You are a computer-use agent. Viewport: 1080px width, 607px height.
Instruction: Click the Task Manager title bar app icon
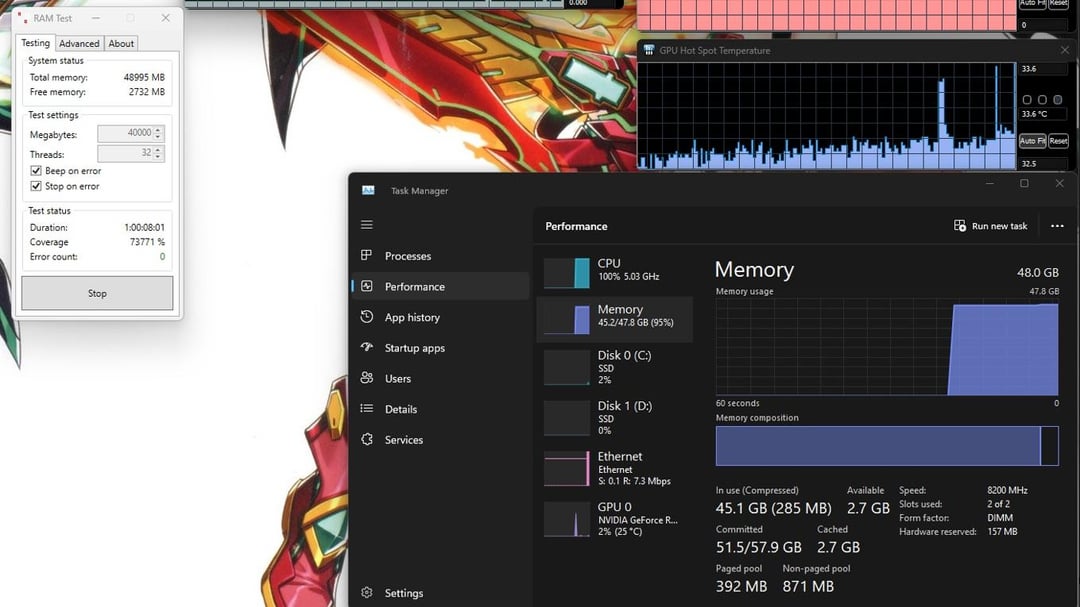(x=368, y=190)
